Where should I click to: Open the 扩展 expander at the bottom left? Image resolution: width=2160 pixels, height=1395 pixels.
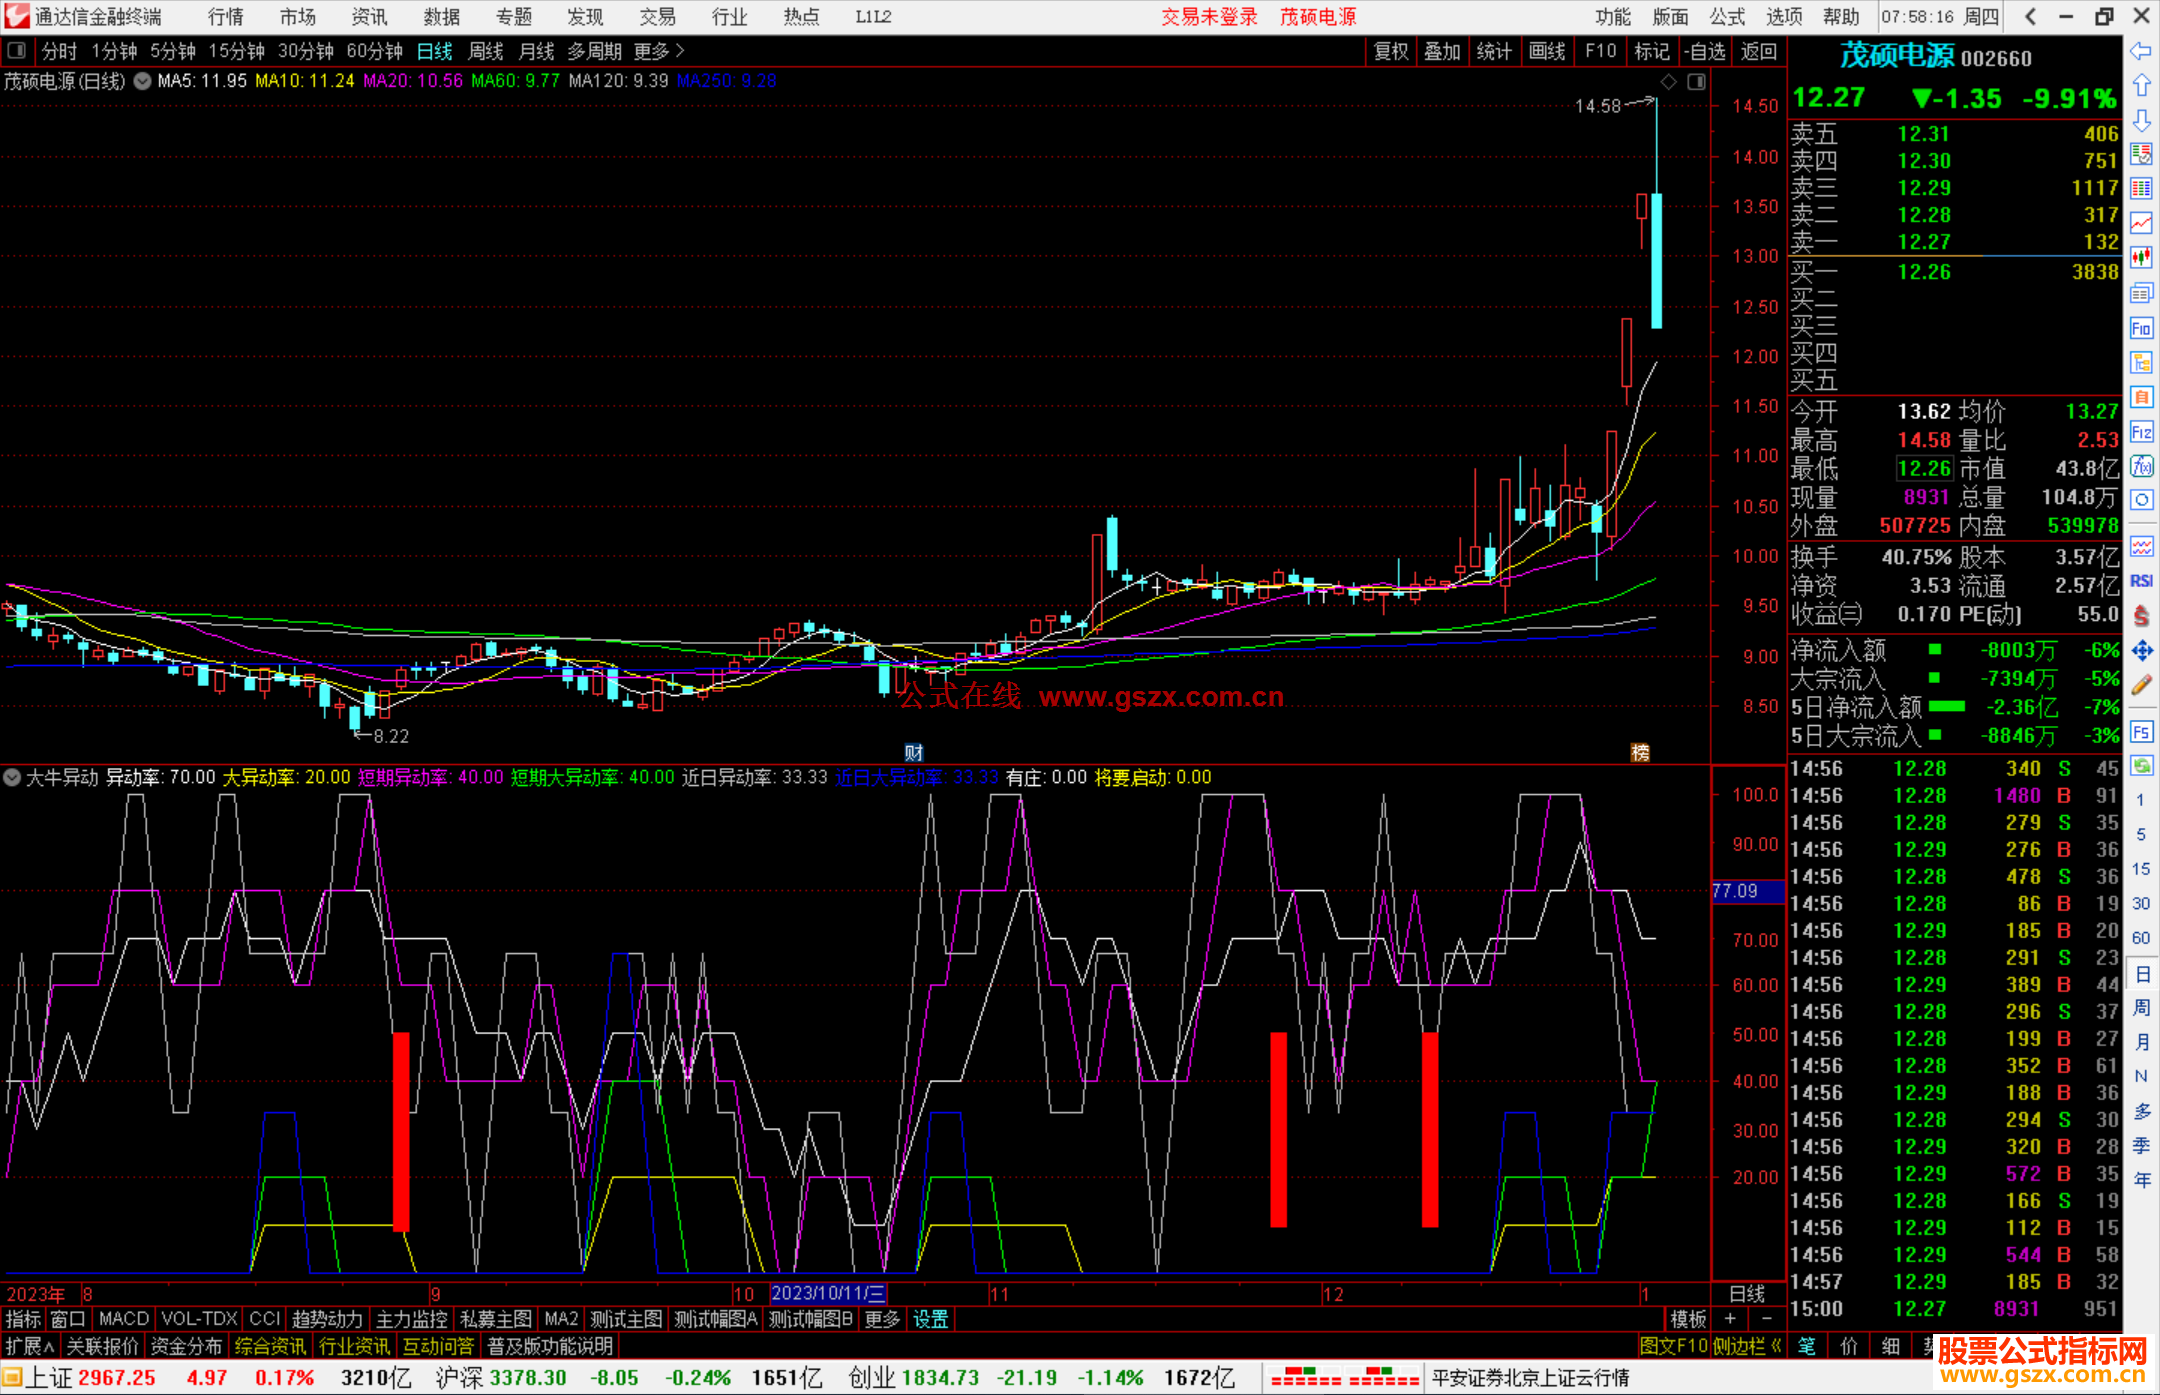click(30, 1346)
